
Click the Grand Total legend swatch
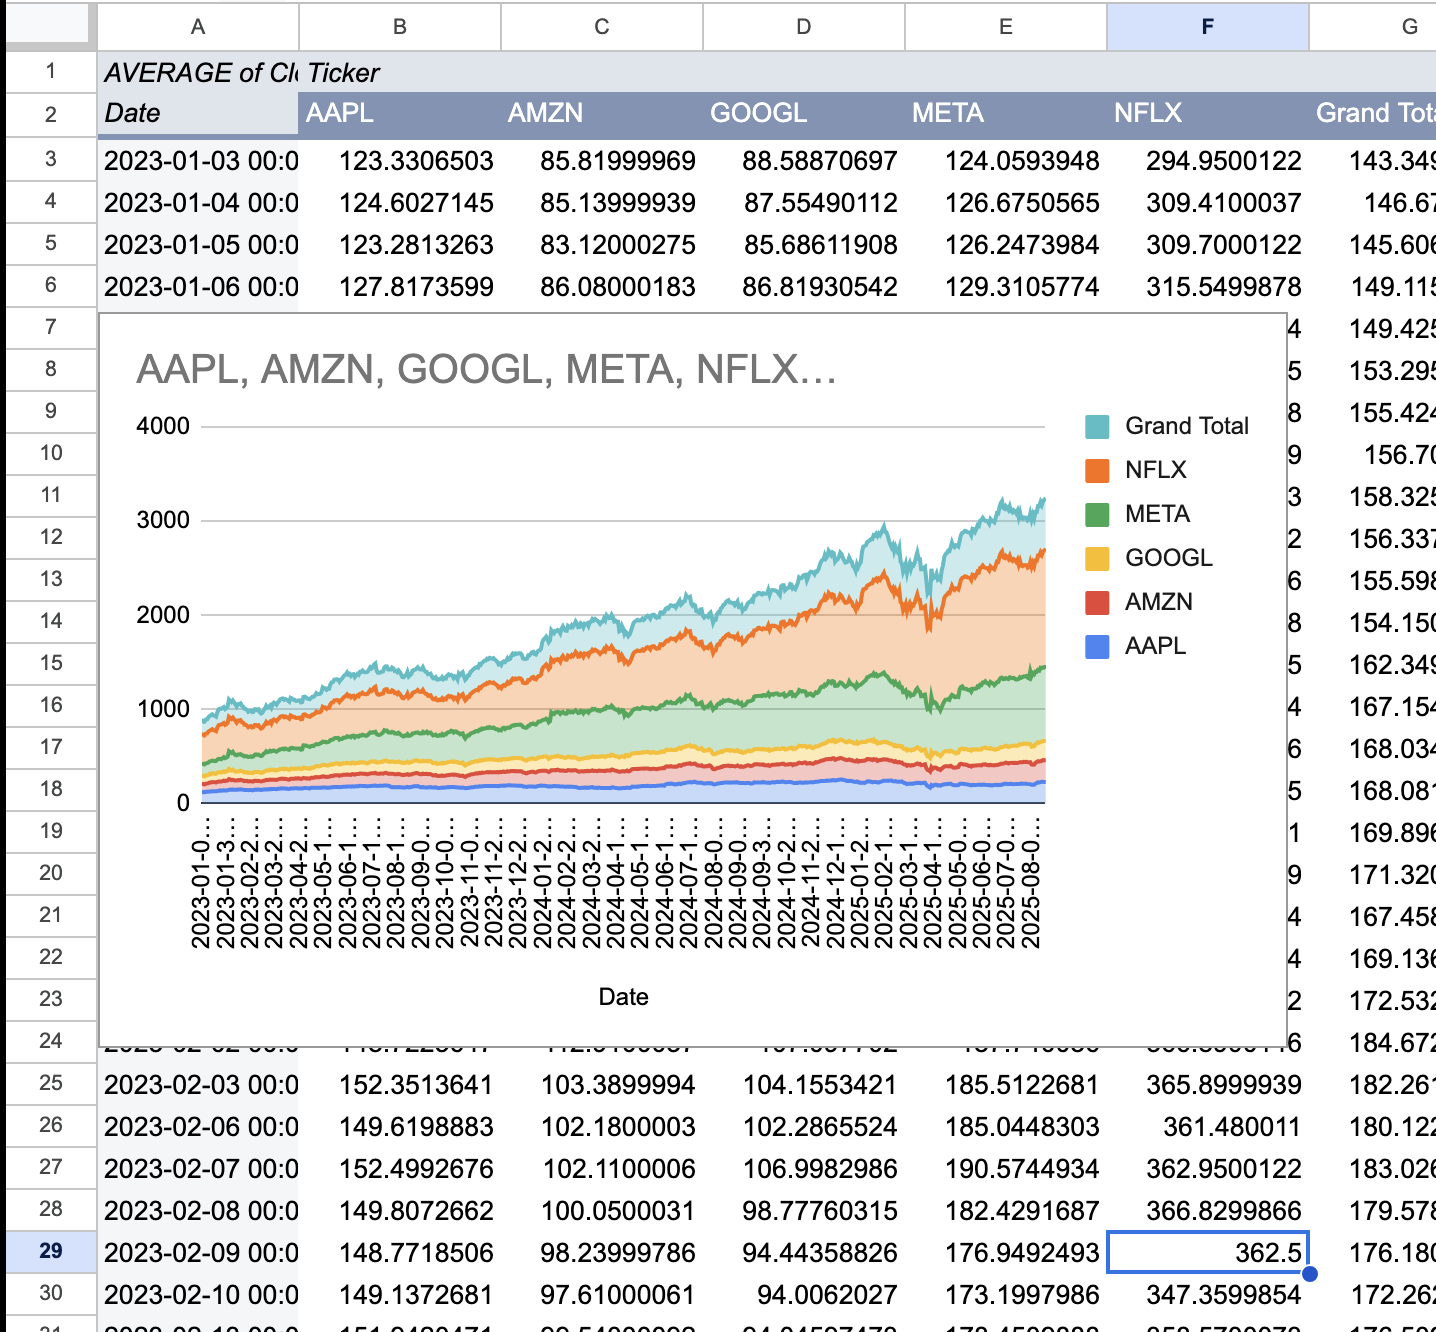pyautogui.click(x=1097, y=425)
